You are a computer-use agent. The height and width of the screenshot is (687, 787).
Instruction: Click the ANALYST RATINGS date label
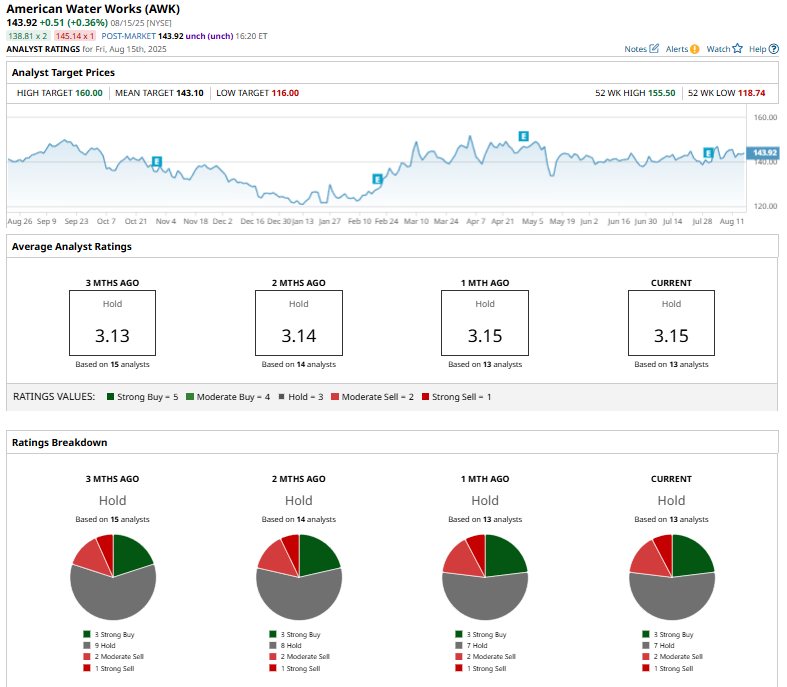[x=86, y=49]
